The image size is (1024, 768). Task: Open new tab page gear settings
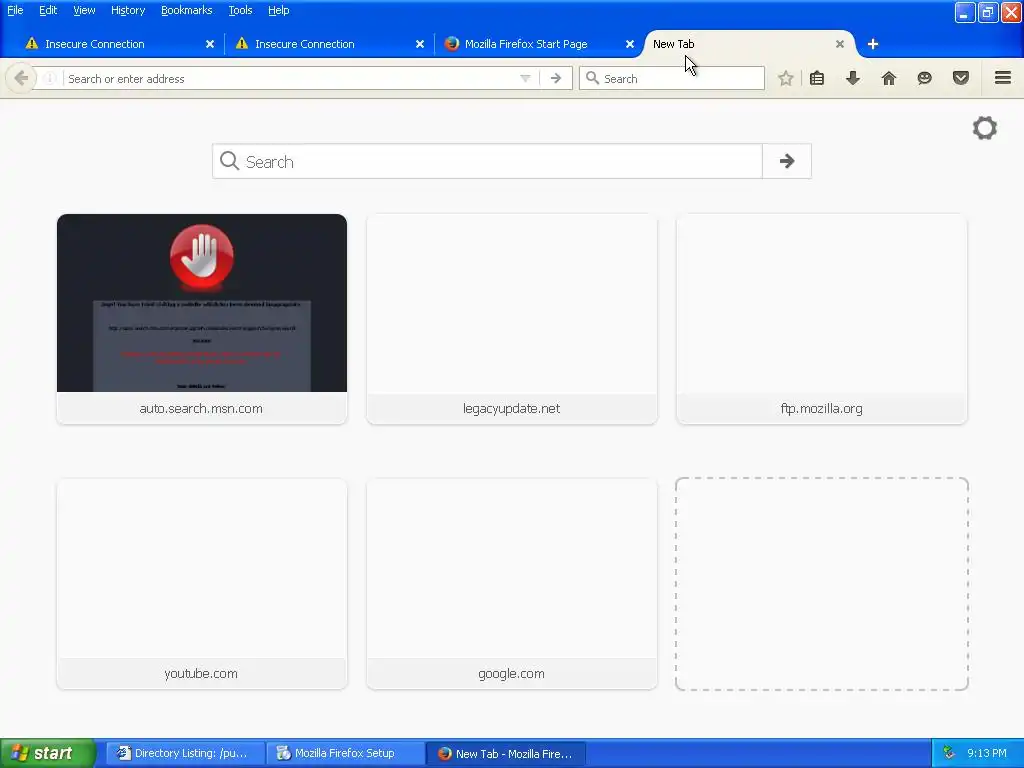[985, 128]
